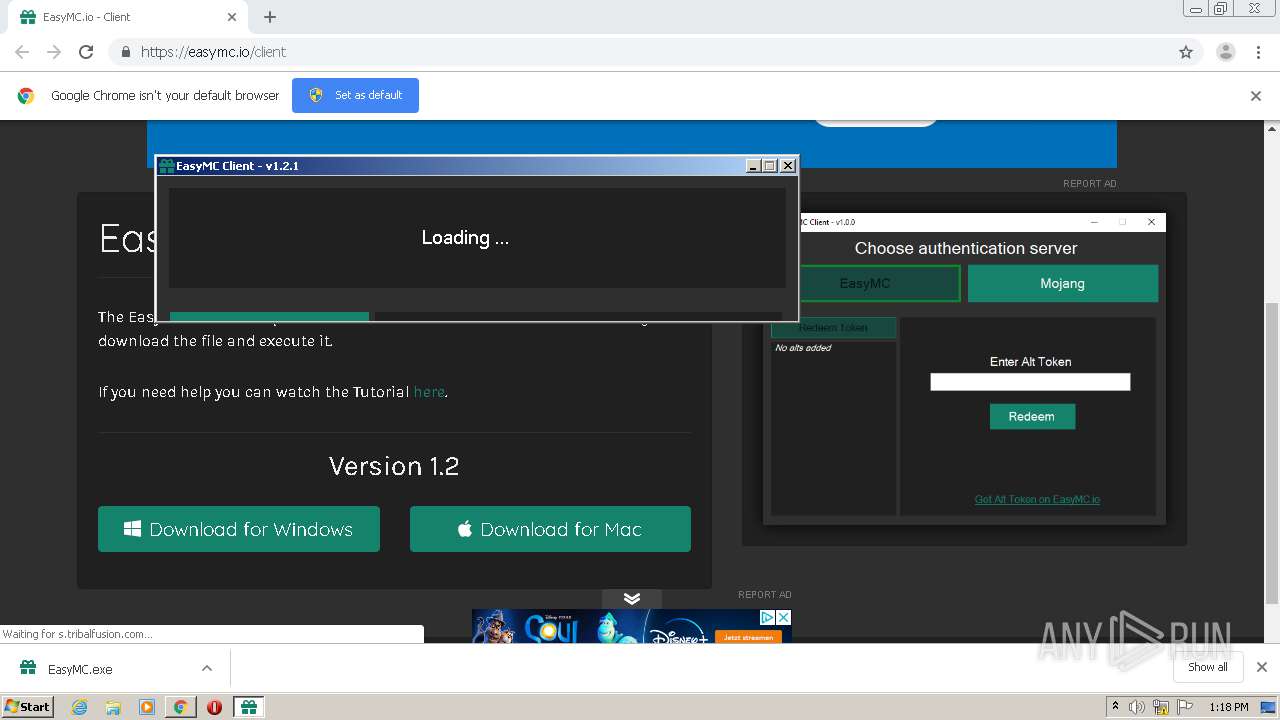Open the Chrome profile avatar menu
Screen dimensions: 1280x720
click(x=1225, y=52)
